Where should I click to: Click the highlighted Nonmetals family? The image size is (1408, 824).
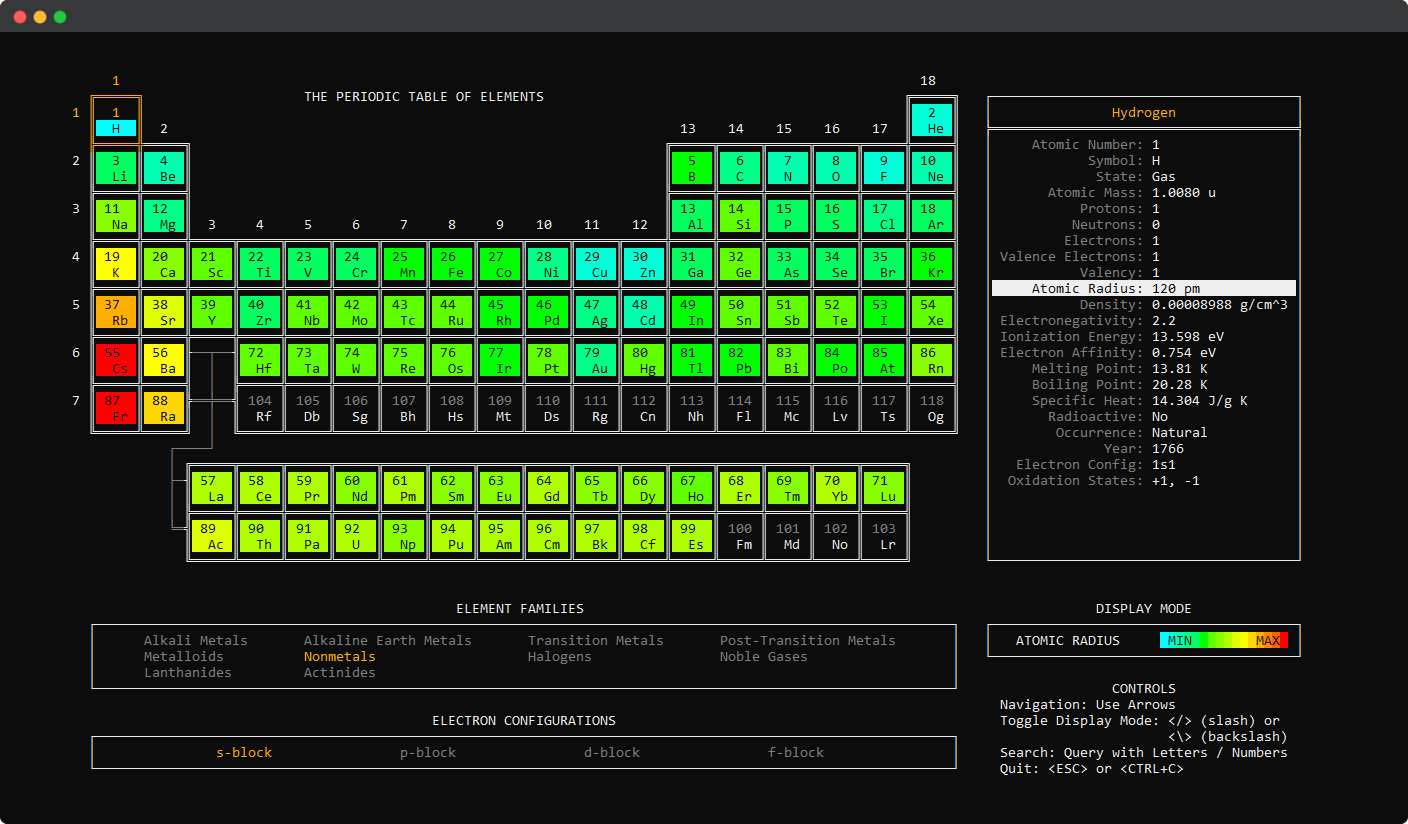click(x=339, y=656)
